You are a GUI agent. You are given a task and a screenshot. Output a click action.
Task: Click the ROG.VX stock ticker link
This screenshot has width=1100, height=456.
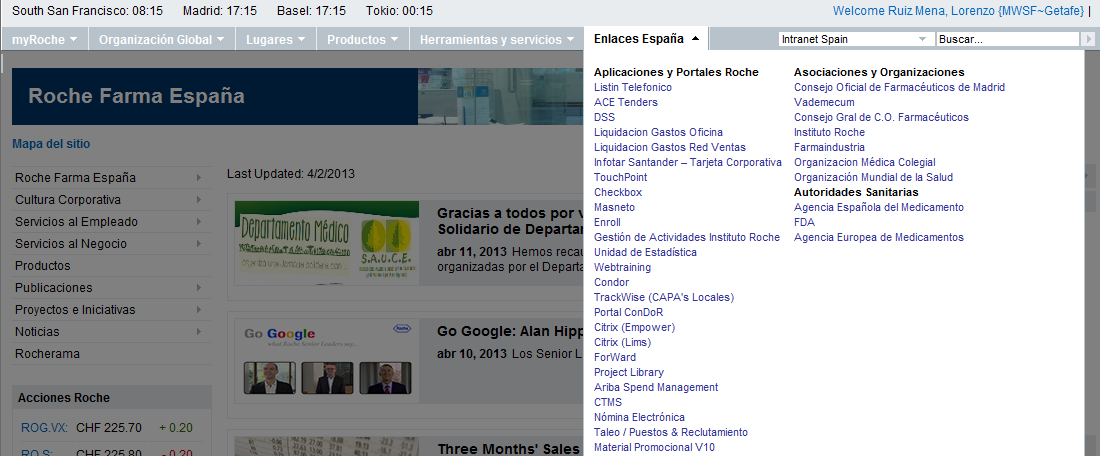(44, 428)
